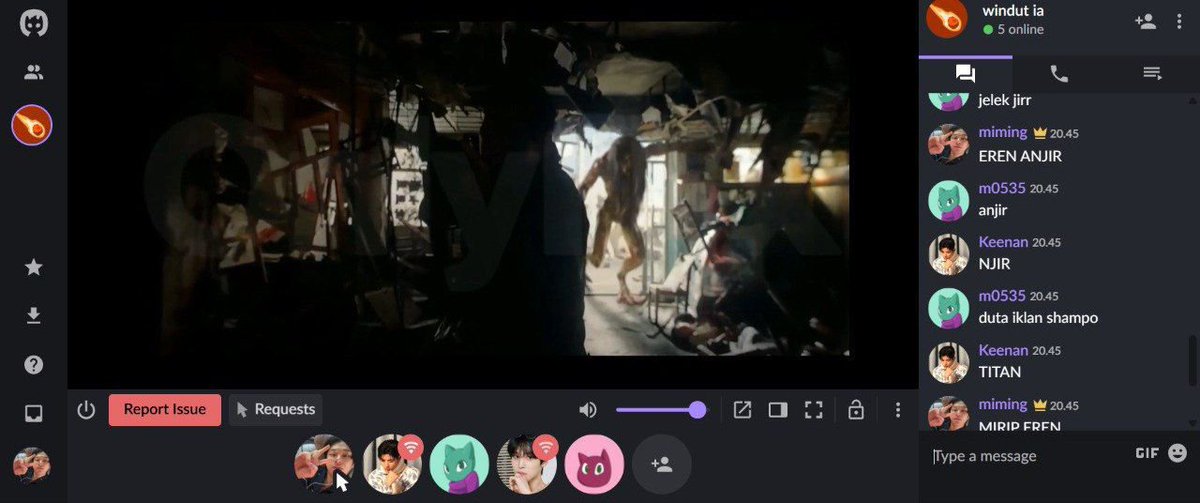Viewport: 1200px width, 503px height.
Task: Invite a user via the header add-person icon
Action: [1146, 20]
